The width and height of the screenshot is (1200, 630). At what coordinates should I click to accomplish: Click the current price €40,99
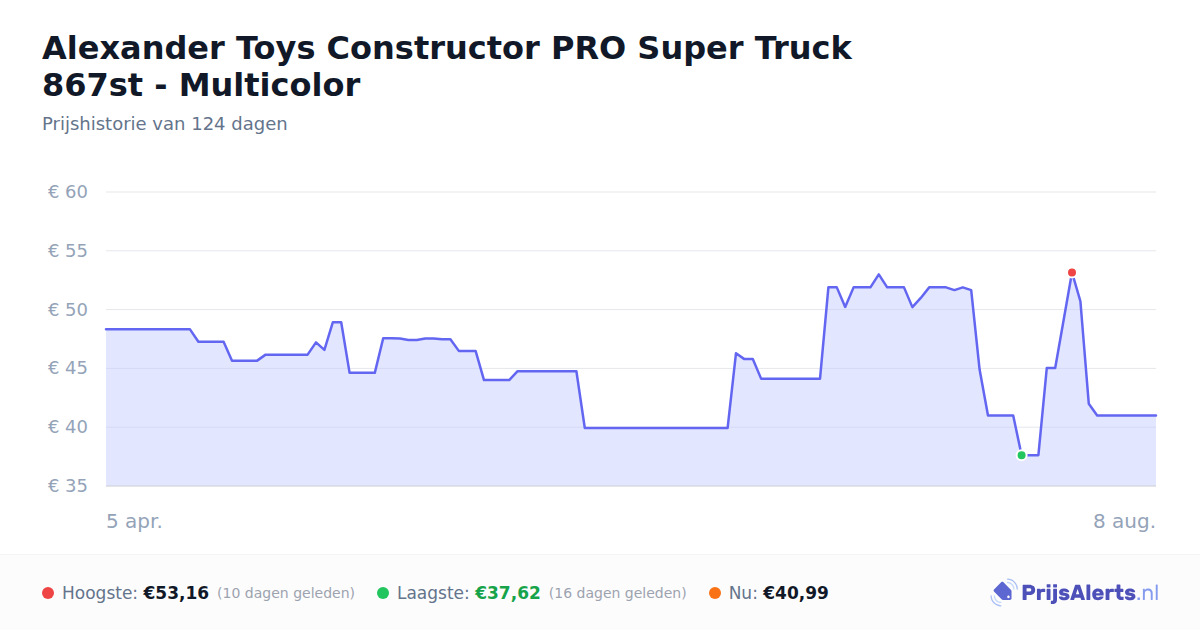(x=796, y=593)
